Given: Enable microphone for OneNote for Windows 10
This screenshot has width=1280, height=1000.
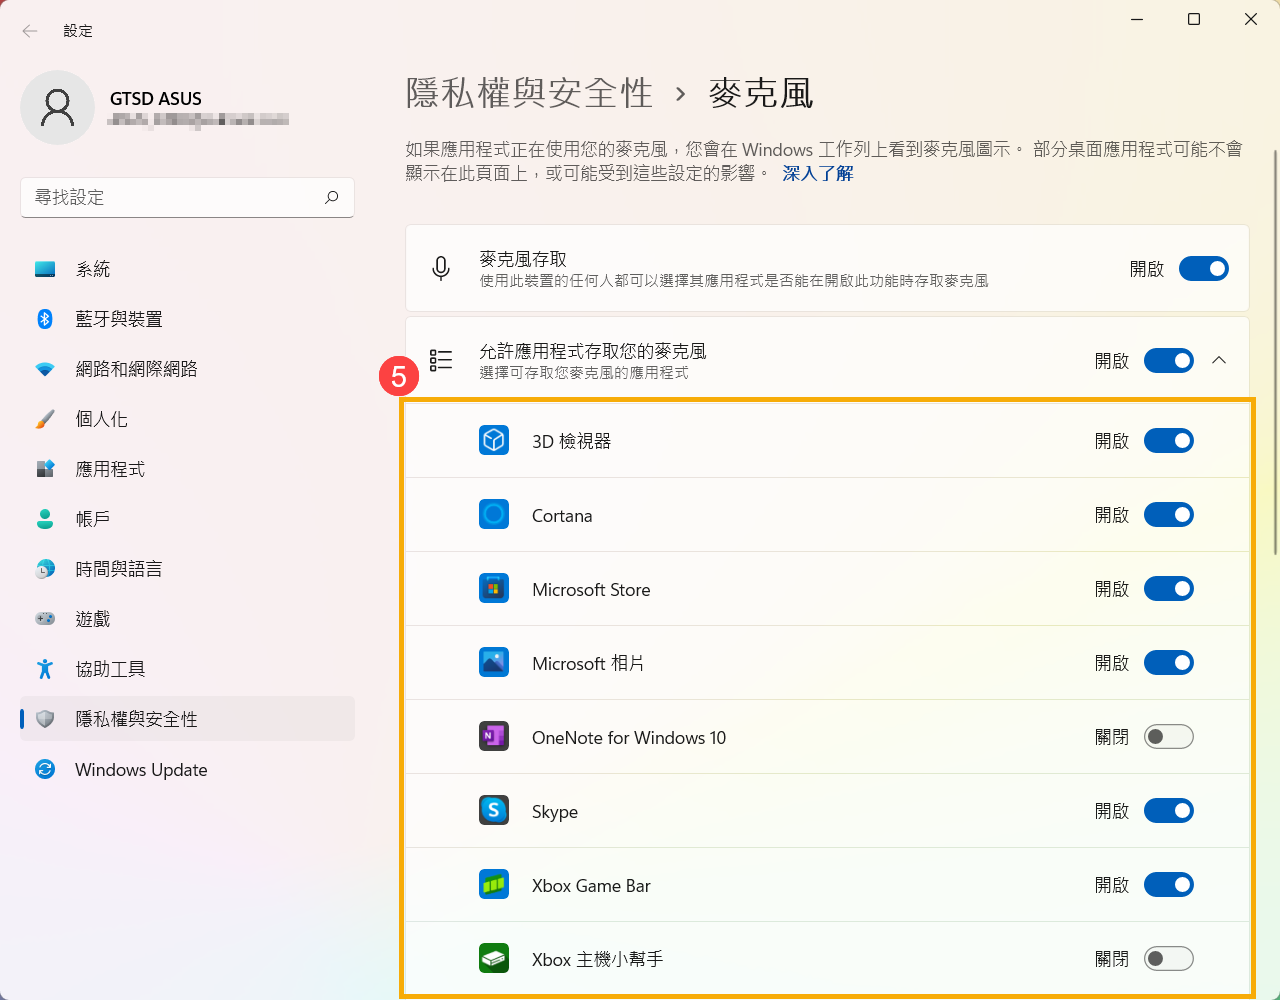Looking at the screenshot, I should click(1169, 737).
